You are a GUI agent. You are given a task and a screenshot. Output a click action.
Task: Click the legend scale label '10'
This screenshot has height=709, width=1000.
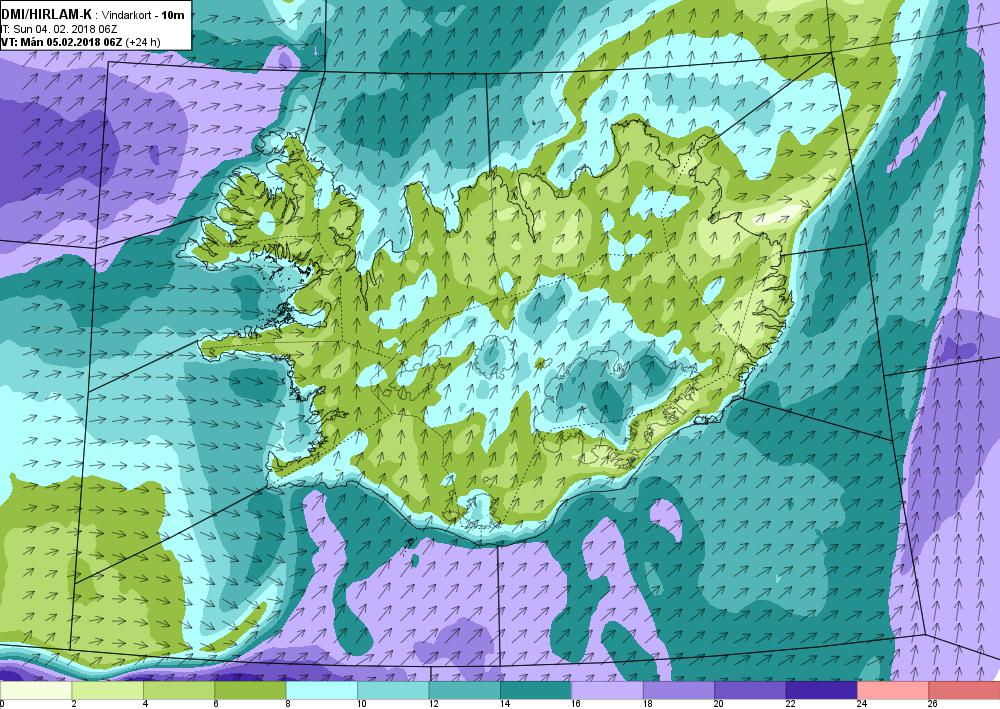pos(362,704)
